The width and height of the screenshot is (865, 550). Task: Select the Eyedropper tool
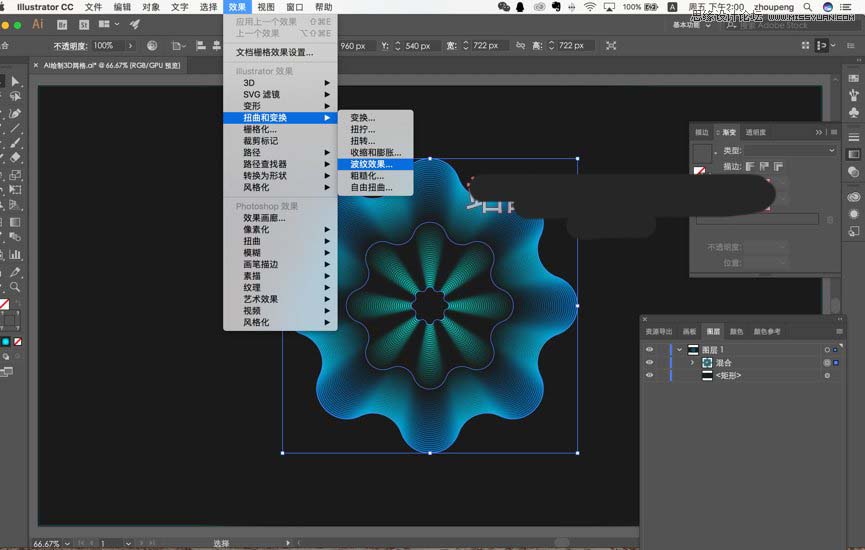[x=15, y=272]
